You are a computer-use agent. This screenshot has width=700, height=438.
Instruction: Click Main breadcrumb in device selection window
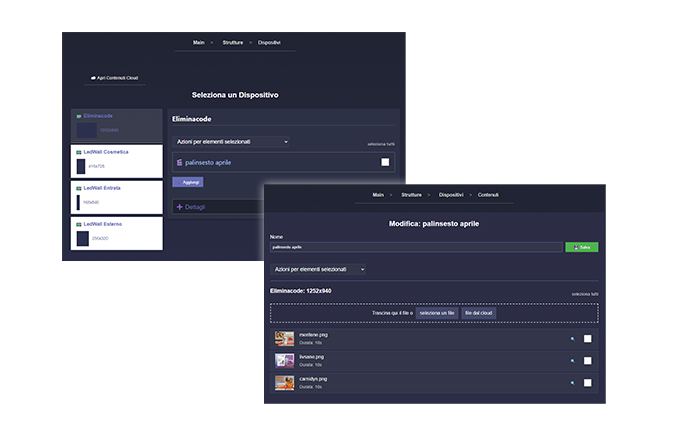[199, 42]
